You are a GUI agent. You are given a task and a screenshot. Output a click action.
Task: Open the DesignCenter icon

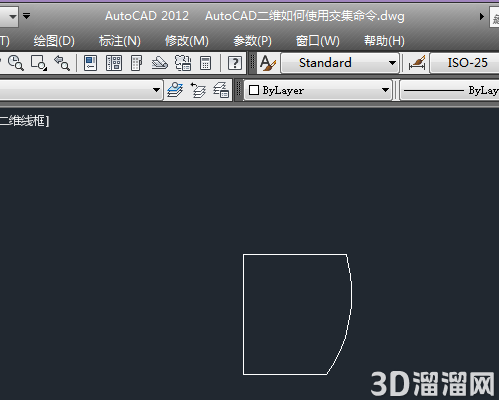[114, 63]
